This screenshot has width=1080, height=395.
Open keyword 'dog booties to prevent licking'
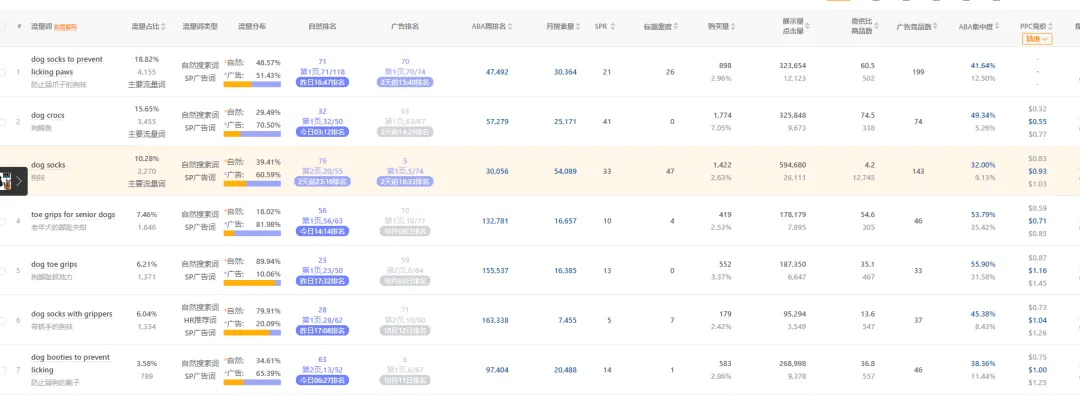[70, 363]
